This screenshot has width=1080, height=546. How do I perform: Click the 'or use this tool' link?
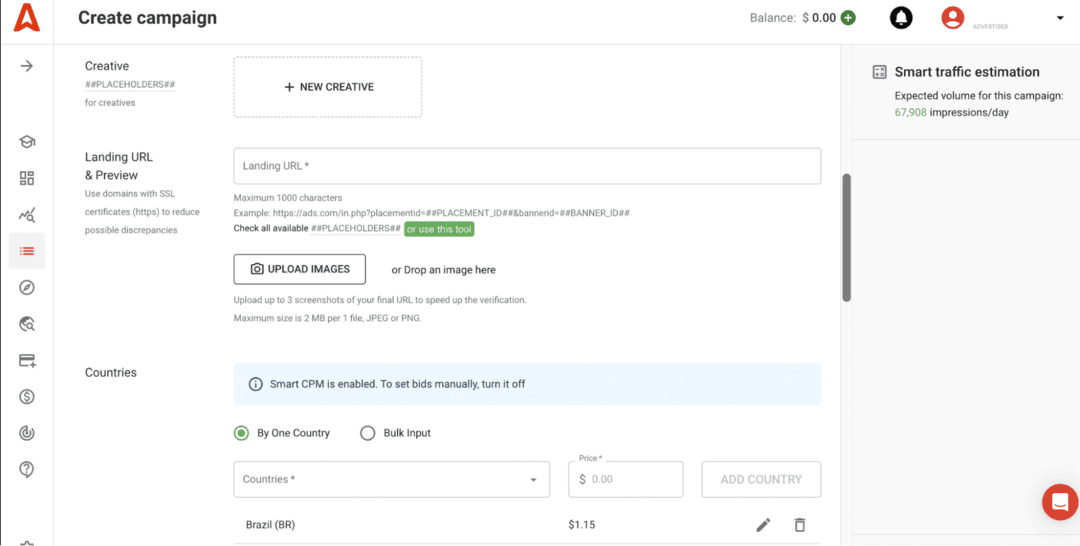tap(439, 229)
